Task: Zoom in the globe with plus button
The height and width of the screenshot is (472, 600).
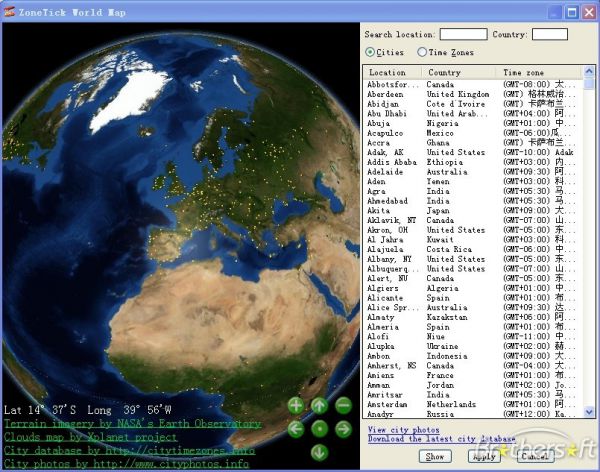Action: [x=296, y=405]
